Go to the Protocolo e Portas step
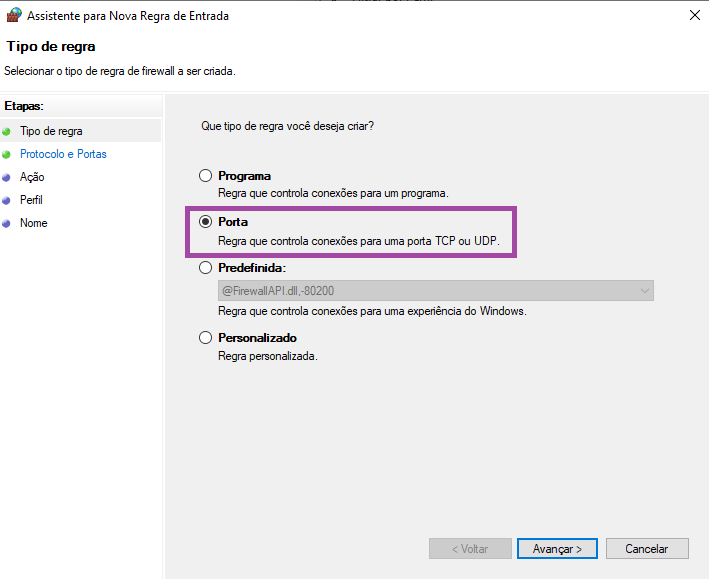This screenshot has width=709, height=579. [x=63, y=154]
